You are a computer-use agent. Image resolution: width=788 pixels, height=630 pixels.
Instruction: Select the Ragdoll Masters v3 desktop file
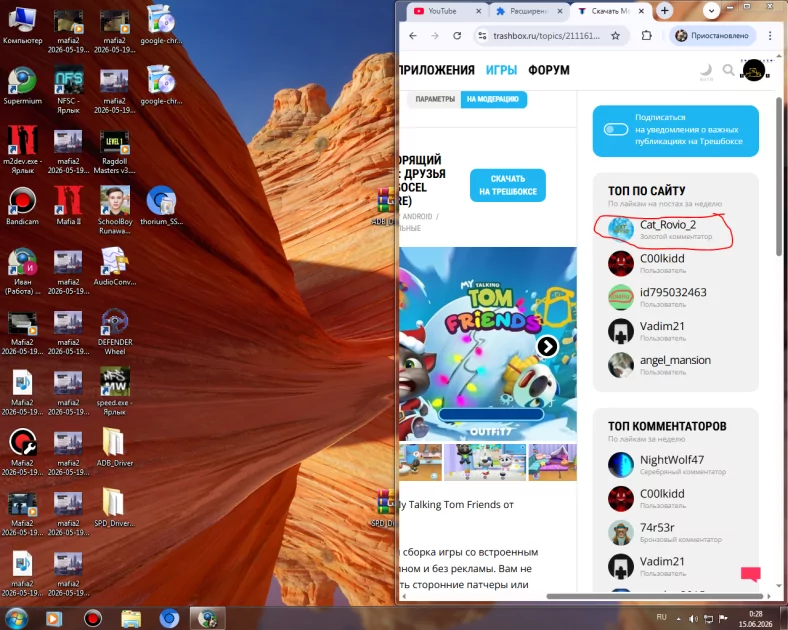point(115,150)
